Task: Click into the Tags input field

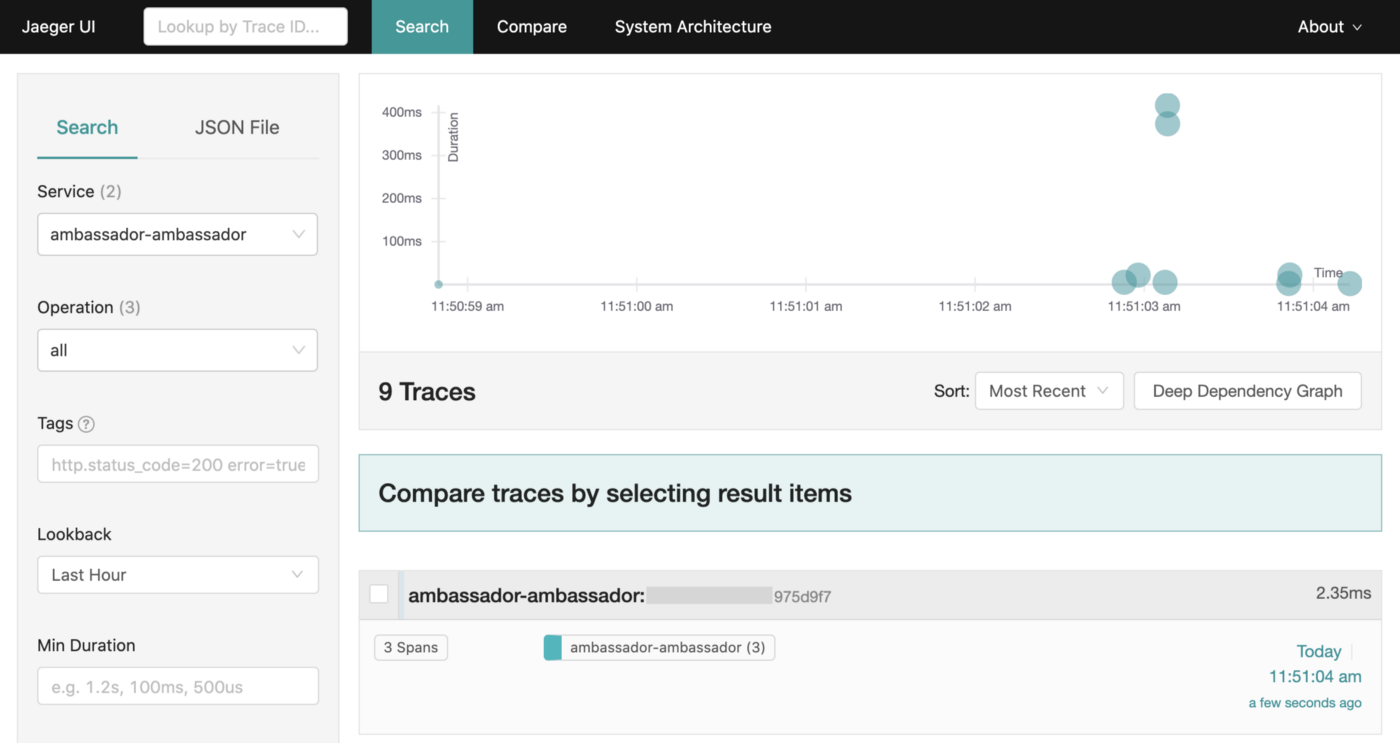Action: click(177, 464)
